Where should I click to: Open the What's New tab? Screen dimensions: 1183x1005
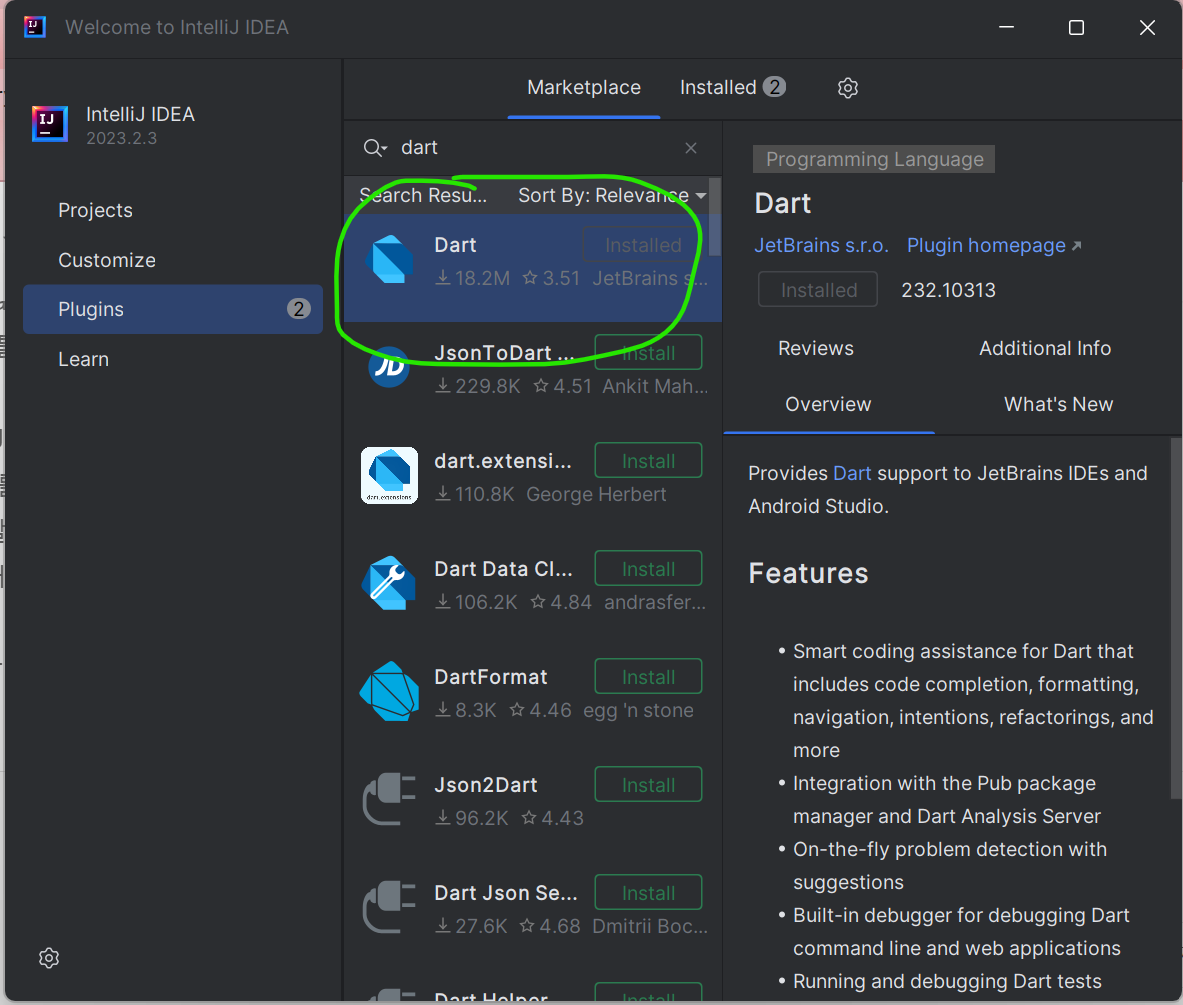[x=1059, y=404]
